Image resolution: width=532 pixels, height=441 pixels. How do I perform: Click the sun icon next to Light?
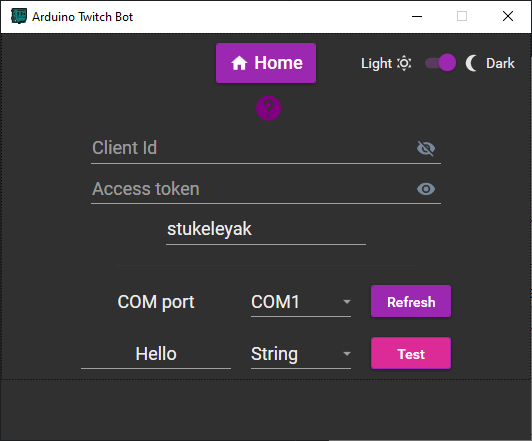pos(404,63)
